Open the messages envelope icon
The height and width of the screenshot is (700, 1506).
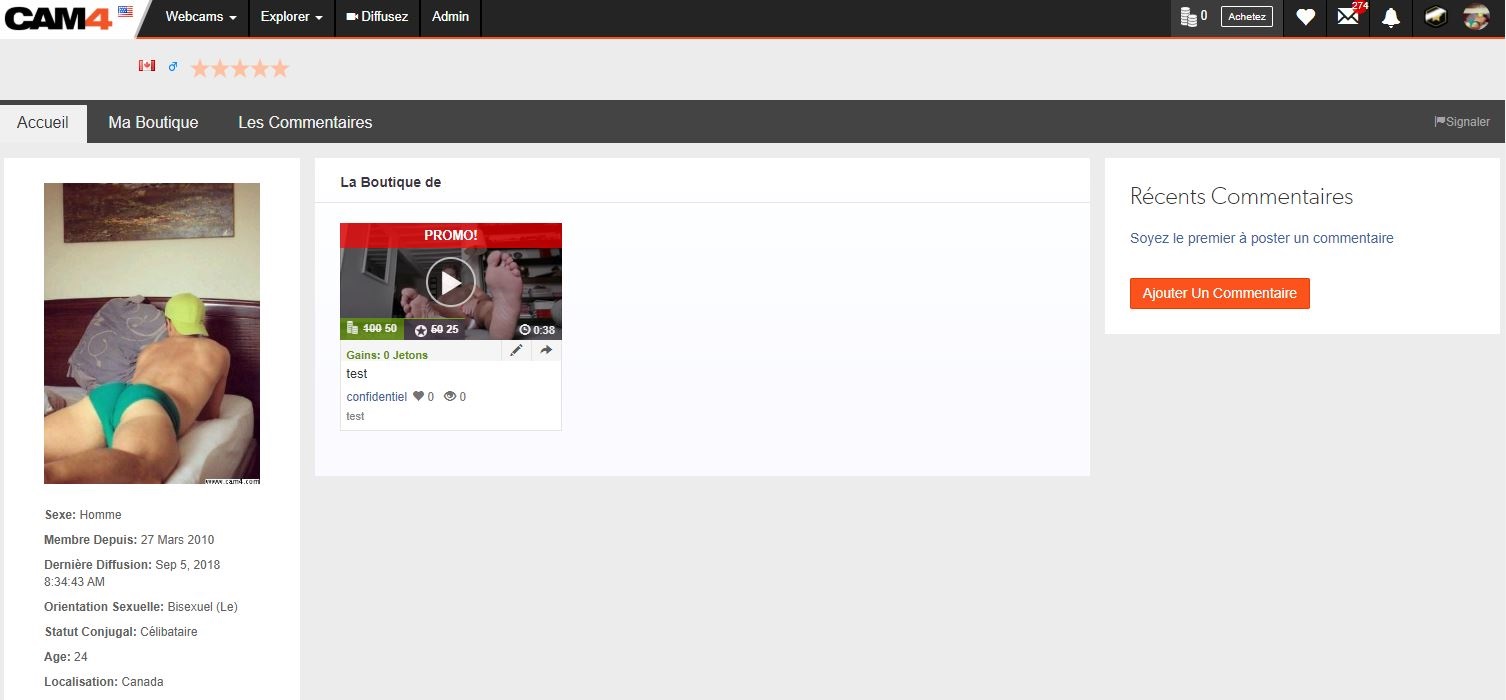pyautogui.click(x=1348, y=17)
